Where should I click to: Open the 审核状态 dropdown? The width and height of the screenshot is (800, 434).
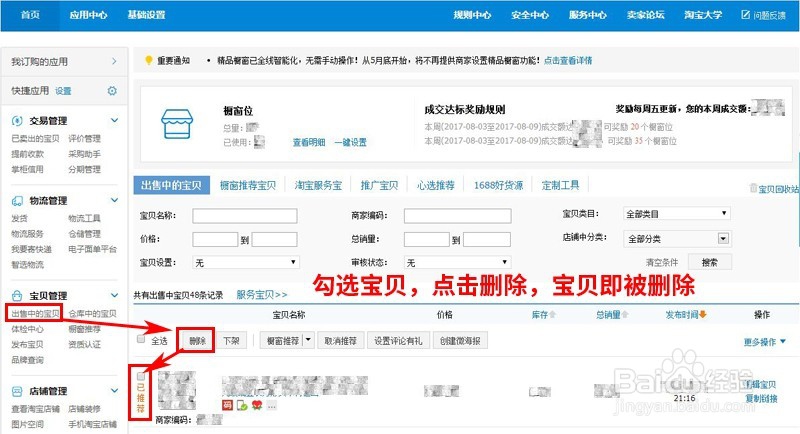[457, 262]
